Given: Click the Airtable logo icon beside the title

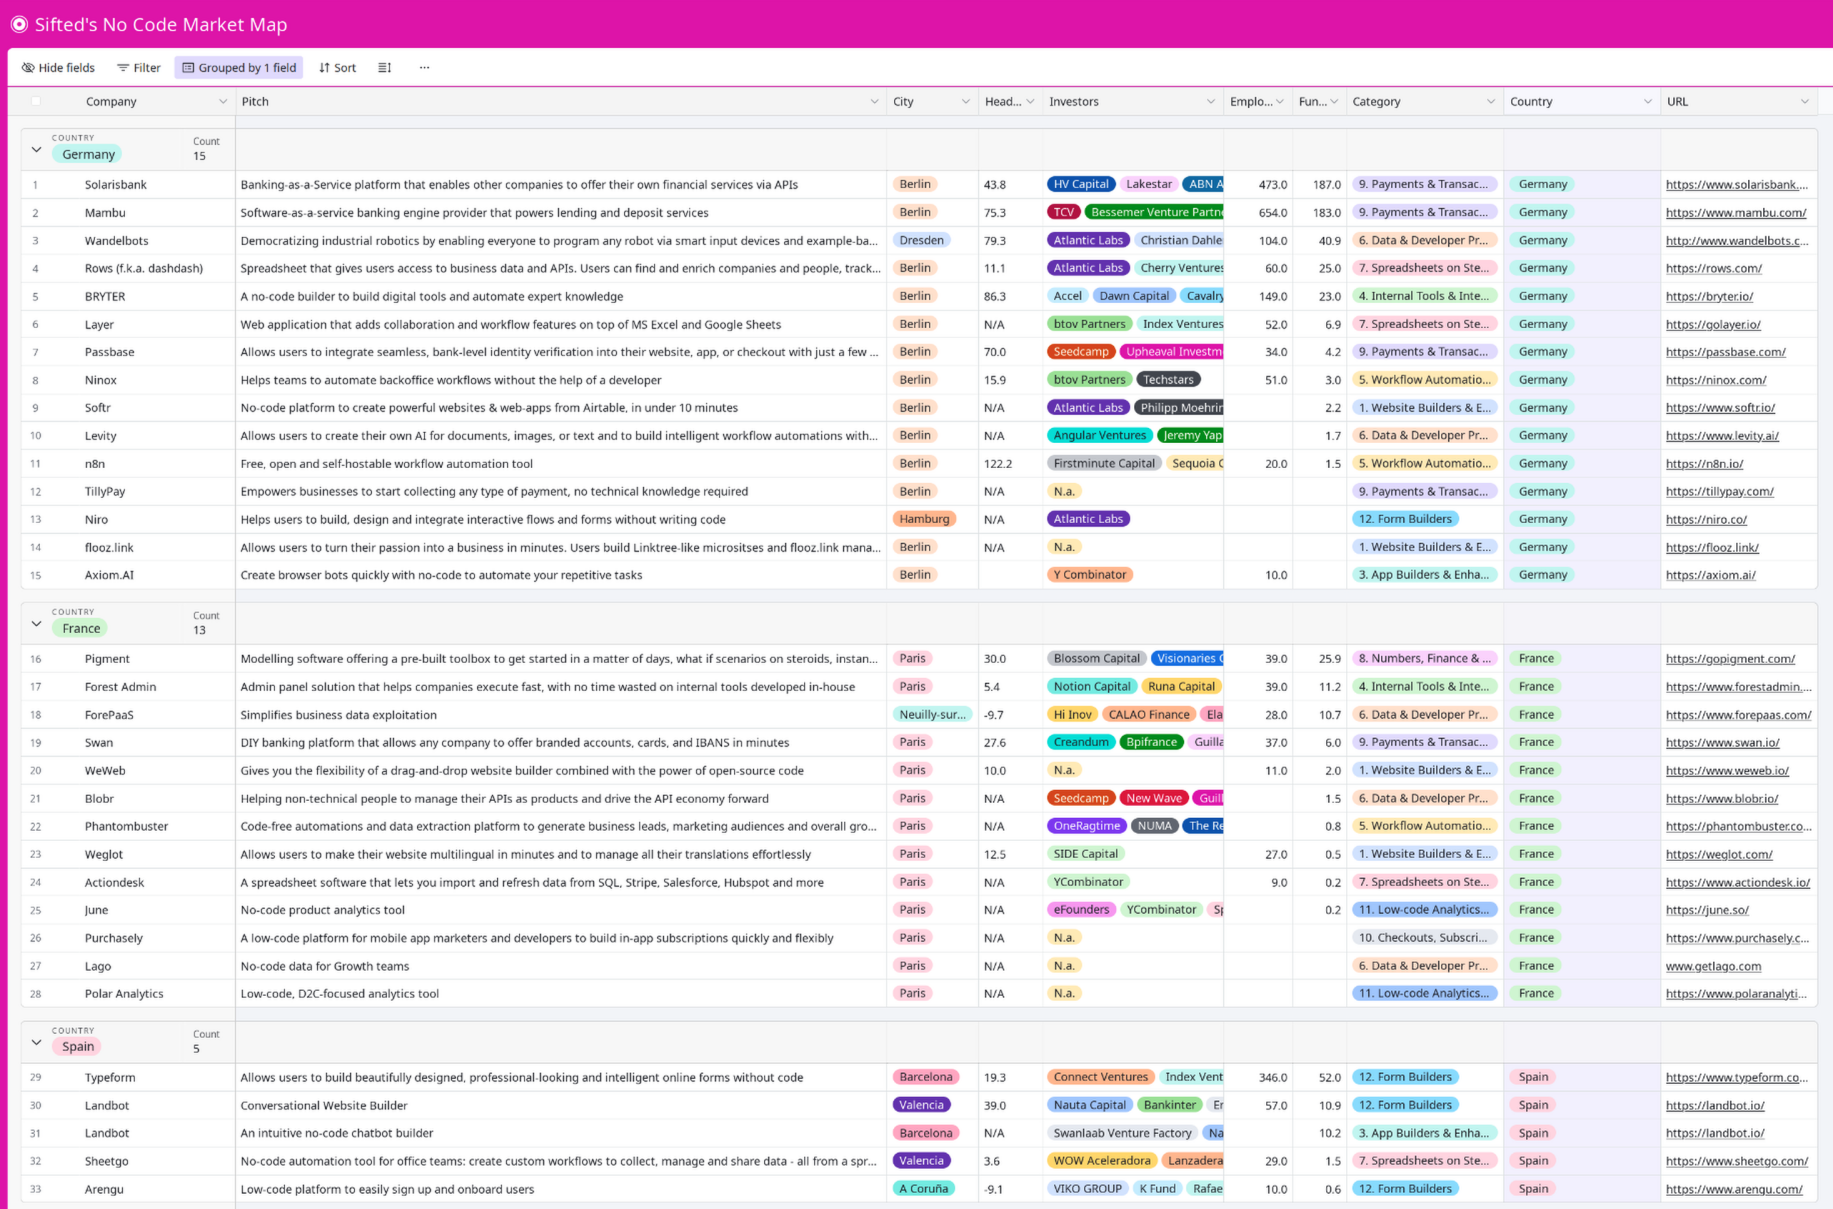Looking at the screenshot, I should 18,24.
